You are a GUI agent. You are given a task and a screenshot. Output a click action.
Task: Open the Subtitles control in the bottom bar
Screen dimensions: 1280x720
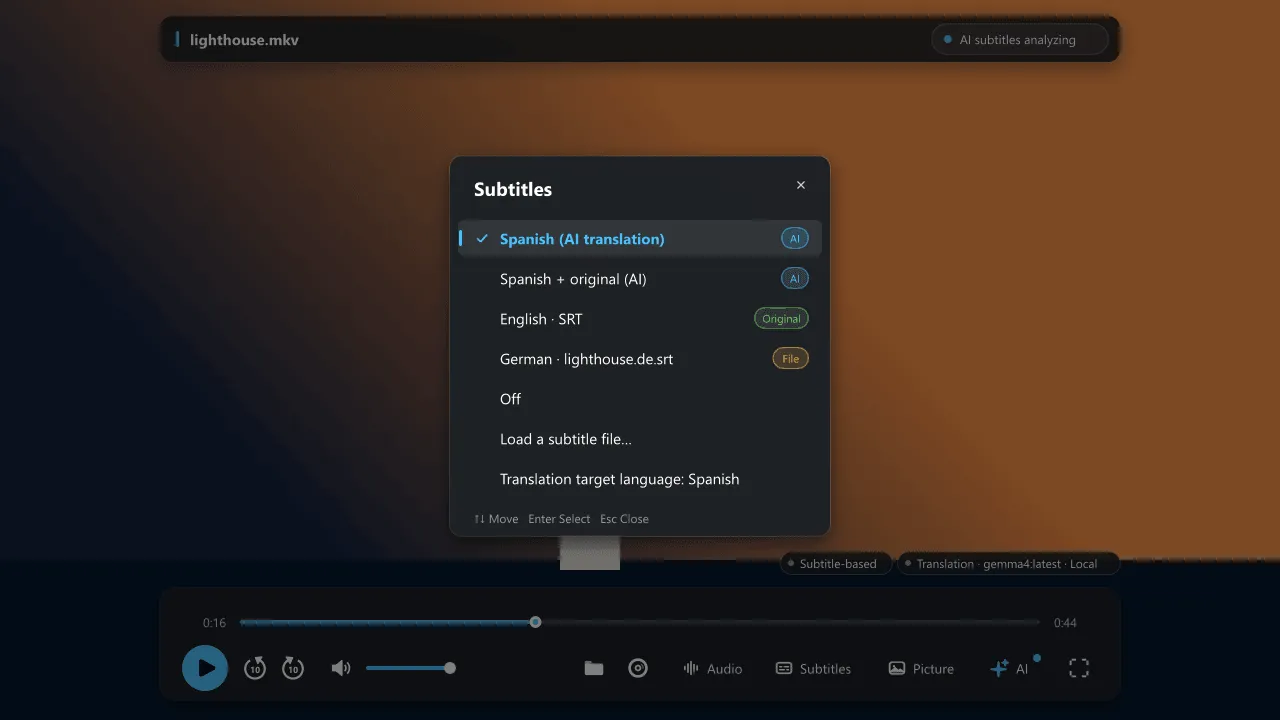[814, 668]
